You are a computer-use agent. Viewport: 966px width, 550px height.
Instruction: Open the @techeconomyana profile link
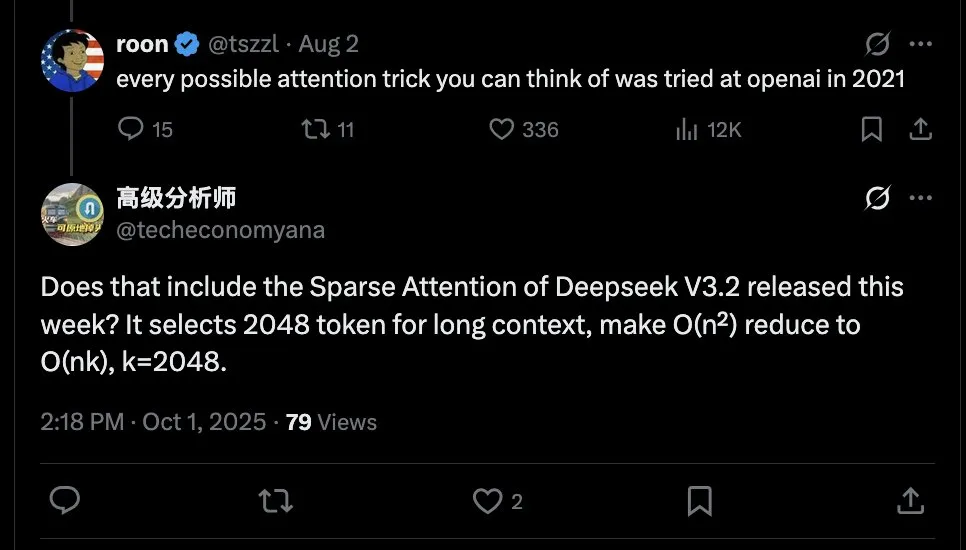point(220,230)
